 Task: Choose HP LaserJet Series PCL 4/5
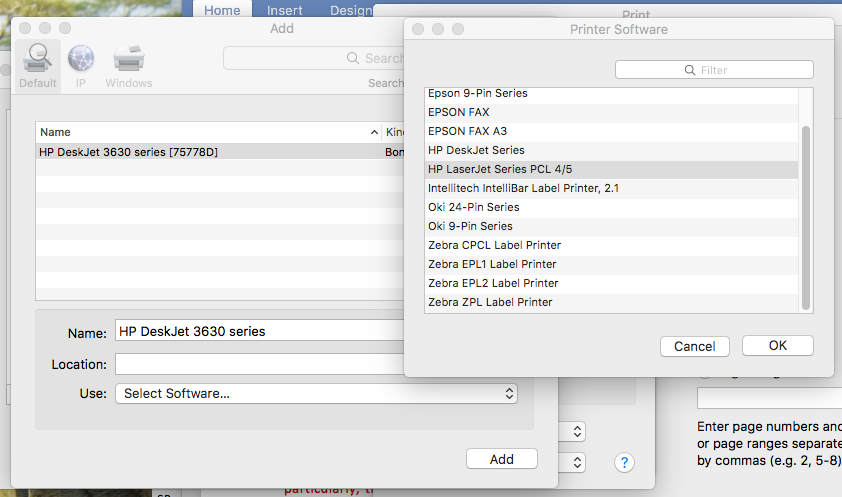[611, 169]
